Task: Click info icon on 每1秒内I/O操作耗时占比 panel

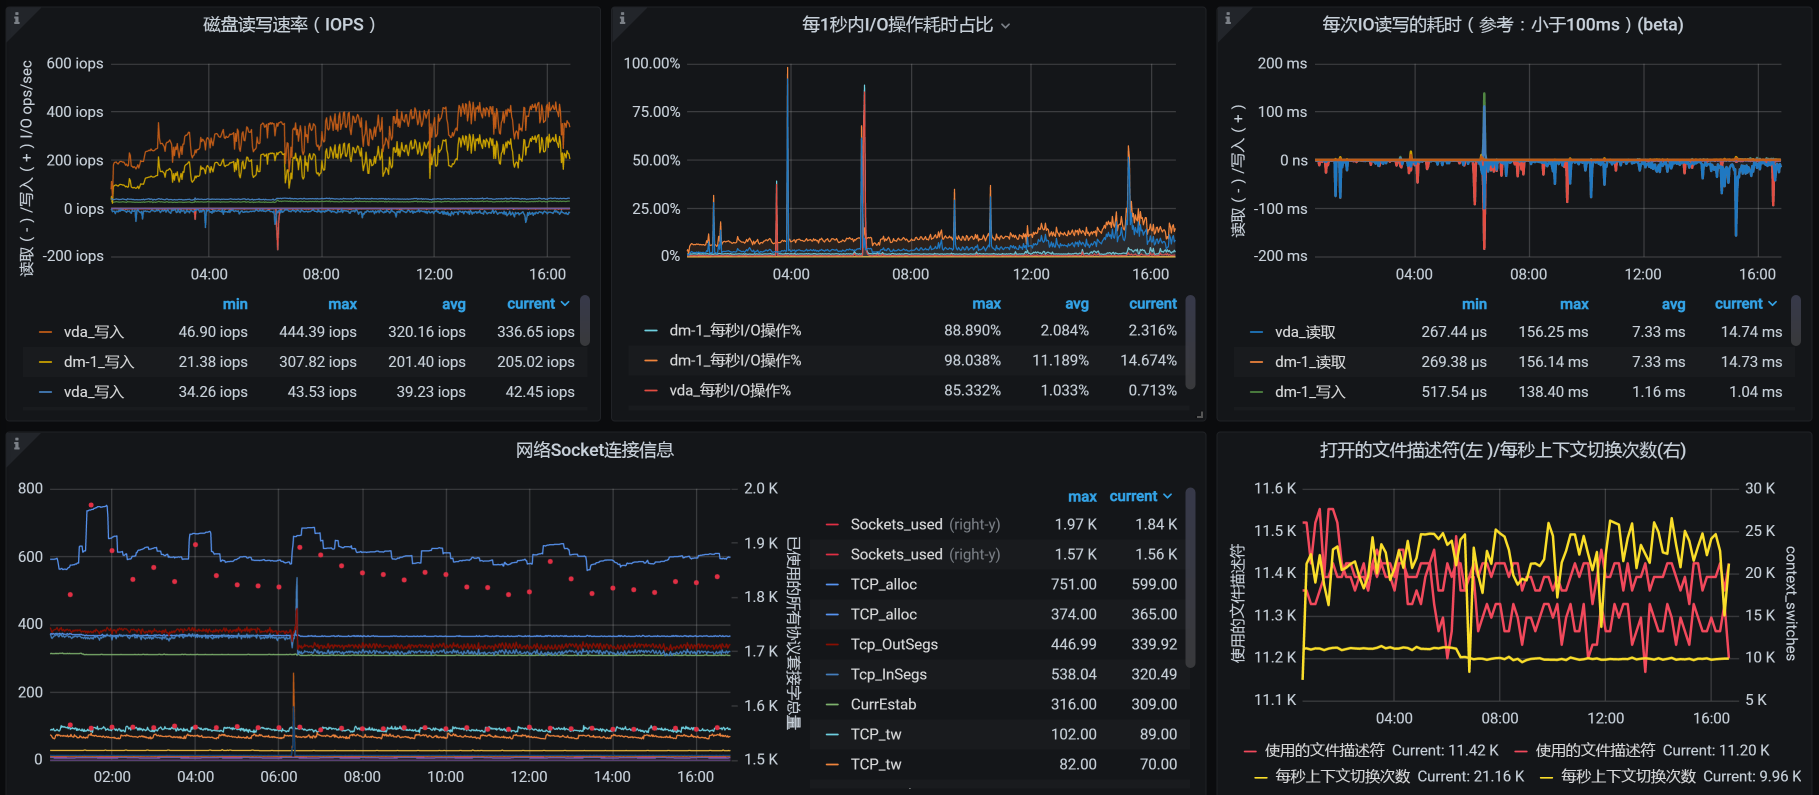Action: (622, 18)
